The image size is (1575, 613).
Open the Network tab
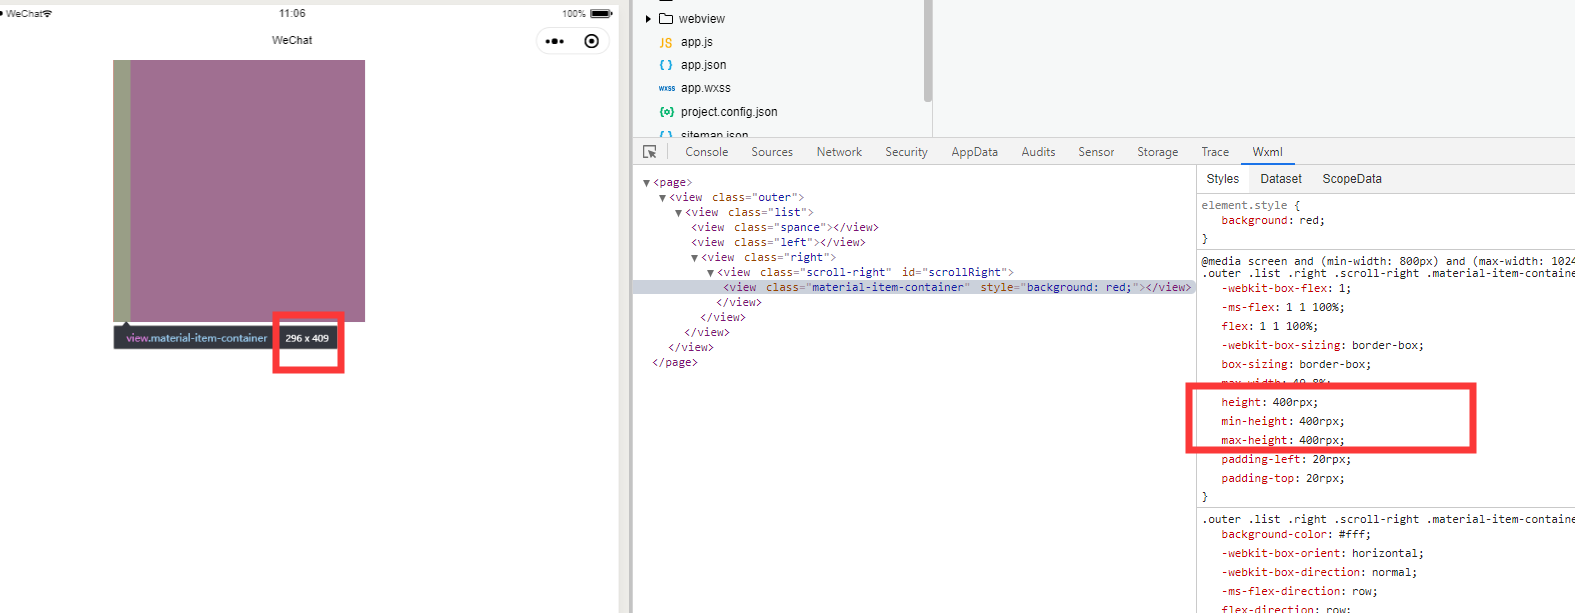point(839,152)
